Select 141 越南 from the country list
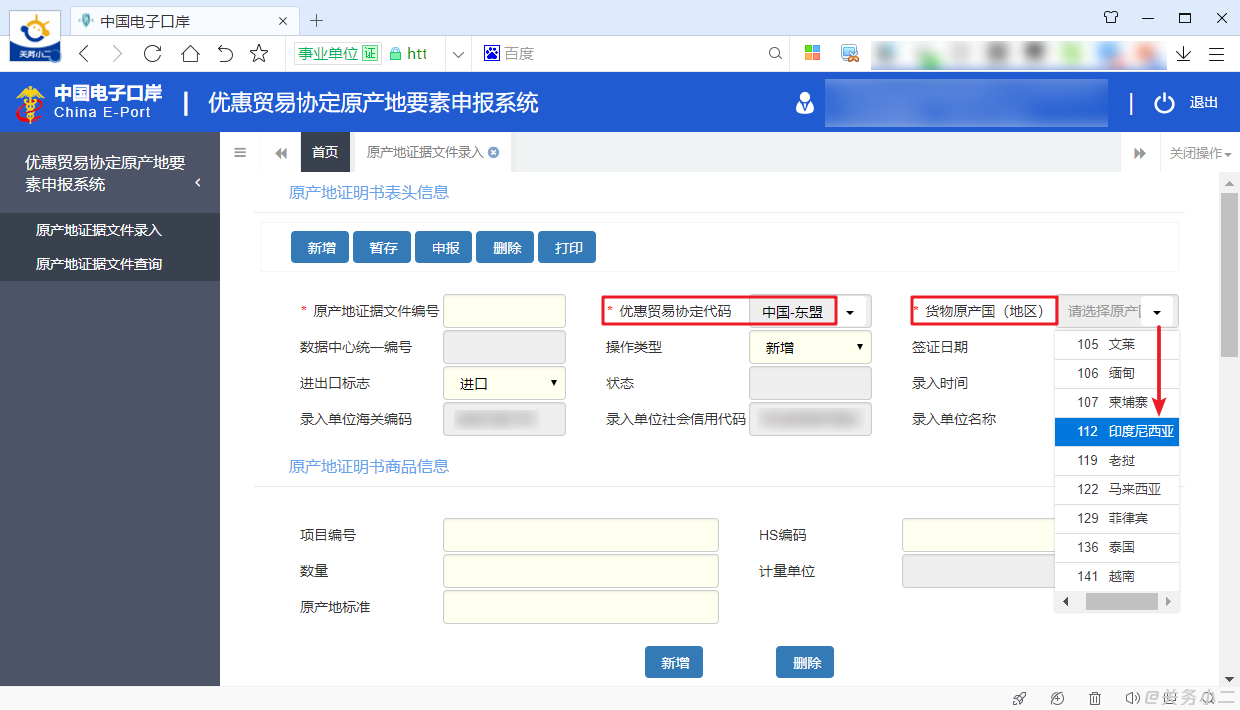The width and height of the screenshot is (1240, 710). (1117, 577)
